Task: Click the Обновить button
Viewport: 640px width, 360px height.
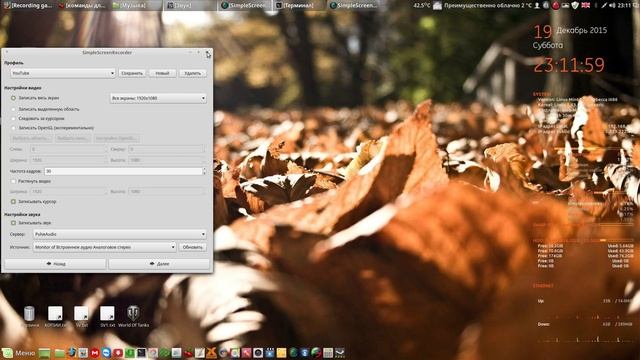Action: point(192,247)
